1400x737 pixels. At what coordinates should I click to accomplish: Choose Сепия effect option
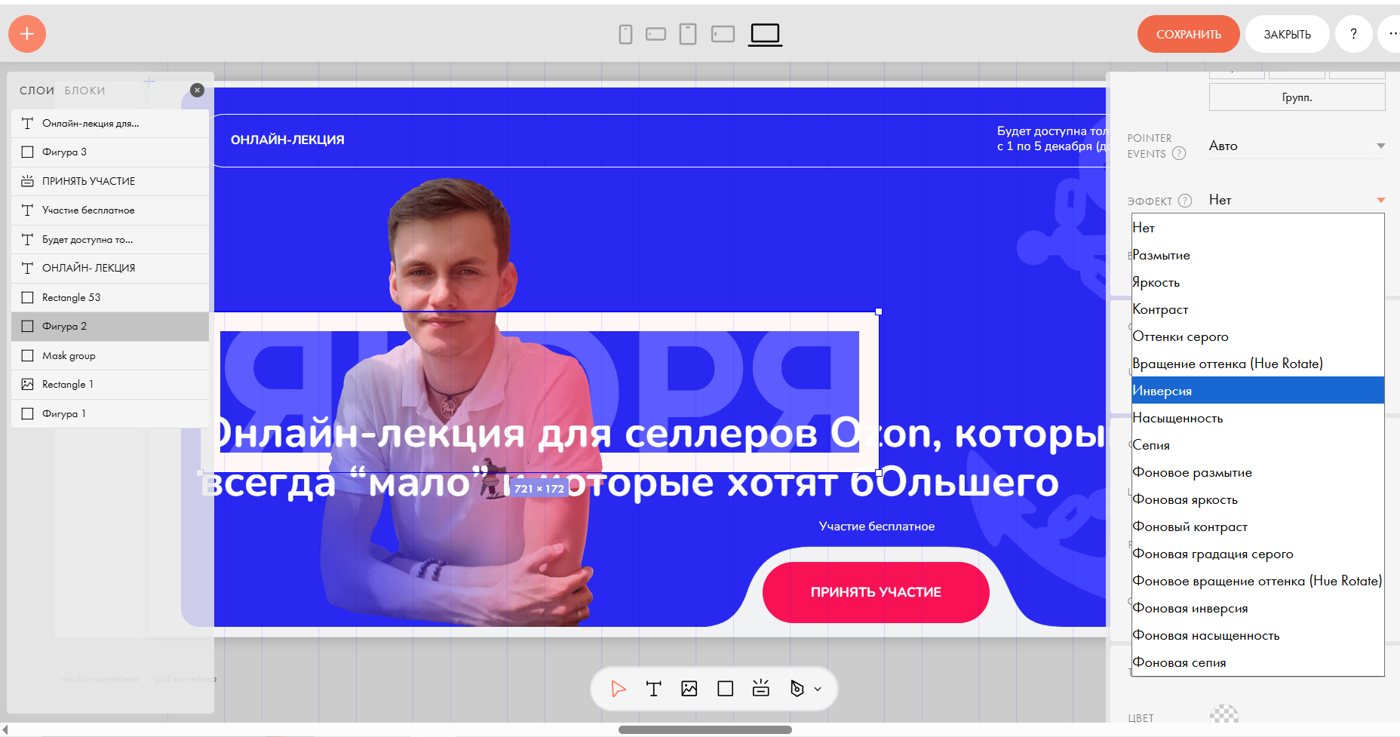1258,445
